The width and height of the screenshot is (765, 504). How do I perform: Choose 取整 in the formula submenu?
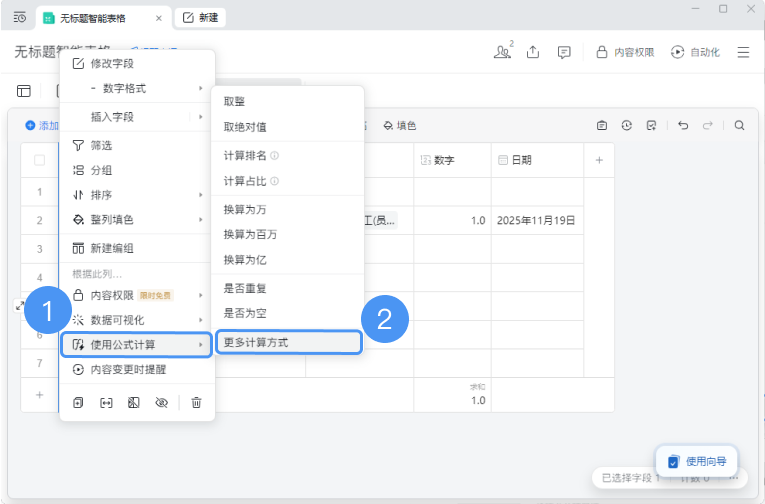click(287, 101)
